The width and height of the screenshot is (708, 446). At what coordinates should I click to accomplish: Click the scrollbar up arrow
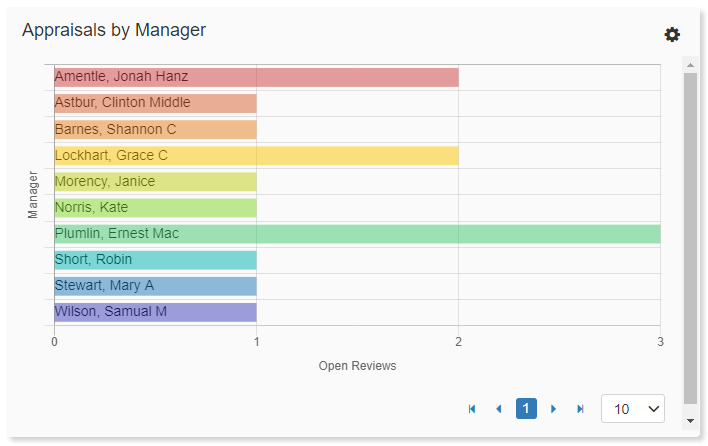tap(690, 64)
